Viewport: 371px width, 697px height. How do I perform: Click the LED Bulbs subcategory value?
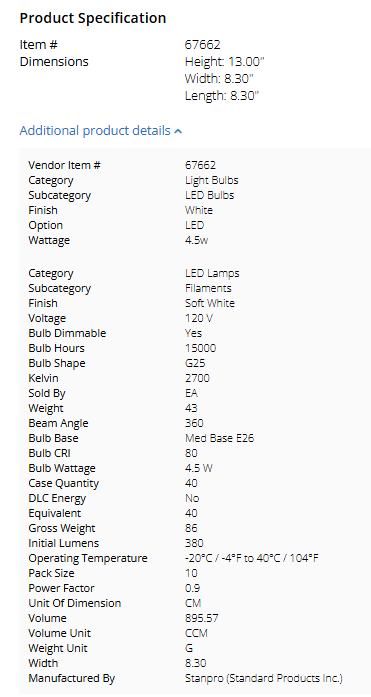tap(209, 196)
